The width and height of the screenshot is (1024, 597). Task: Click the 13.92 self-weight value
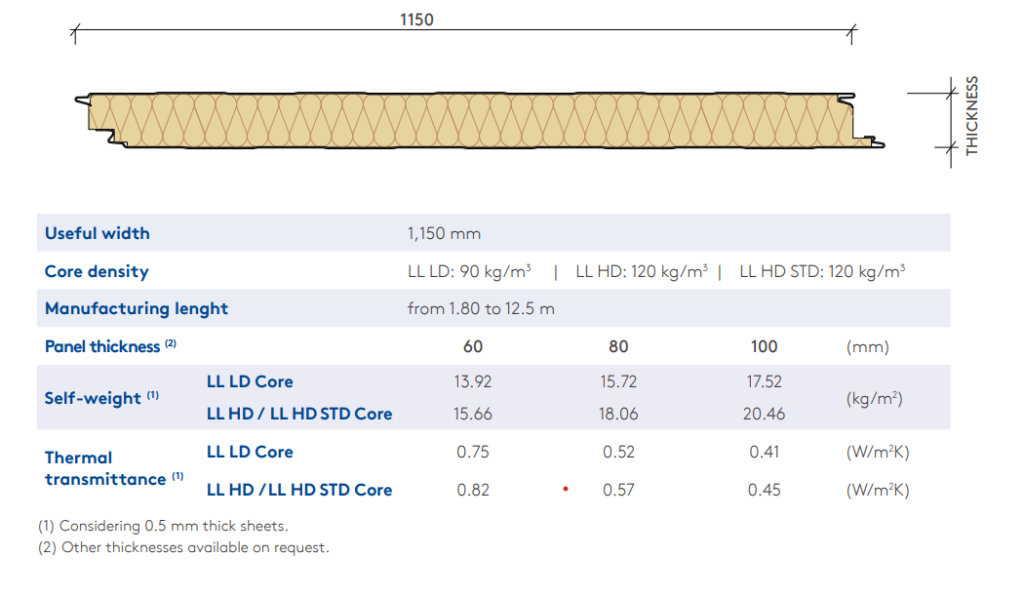click(x=473, y=382)
